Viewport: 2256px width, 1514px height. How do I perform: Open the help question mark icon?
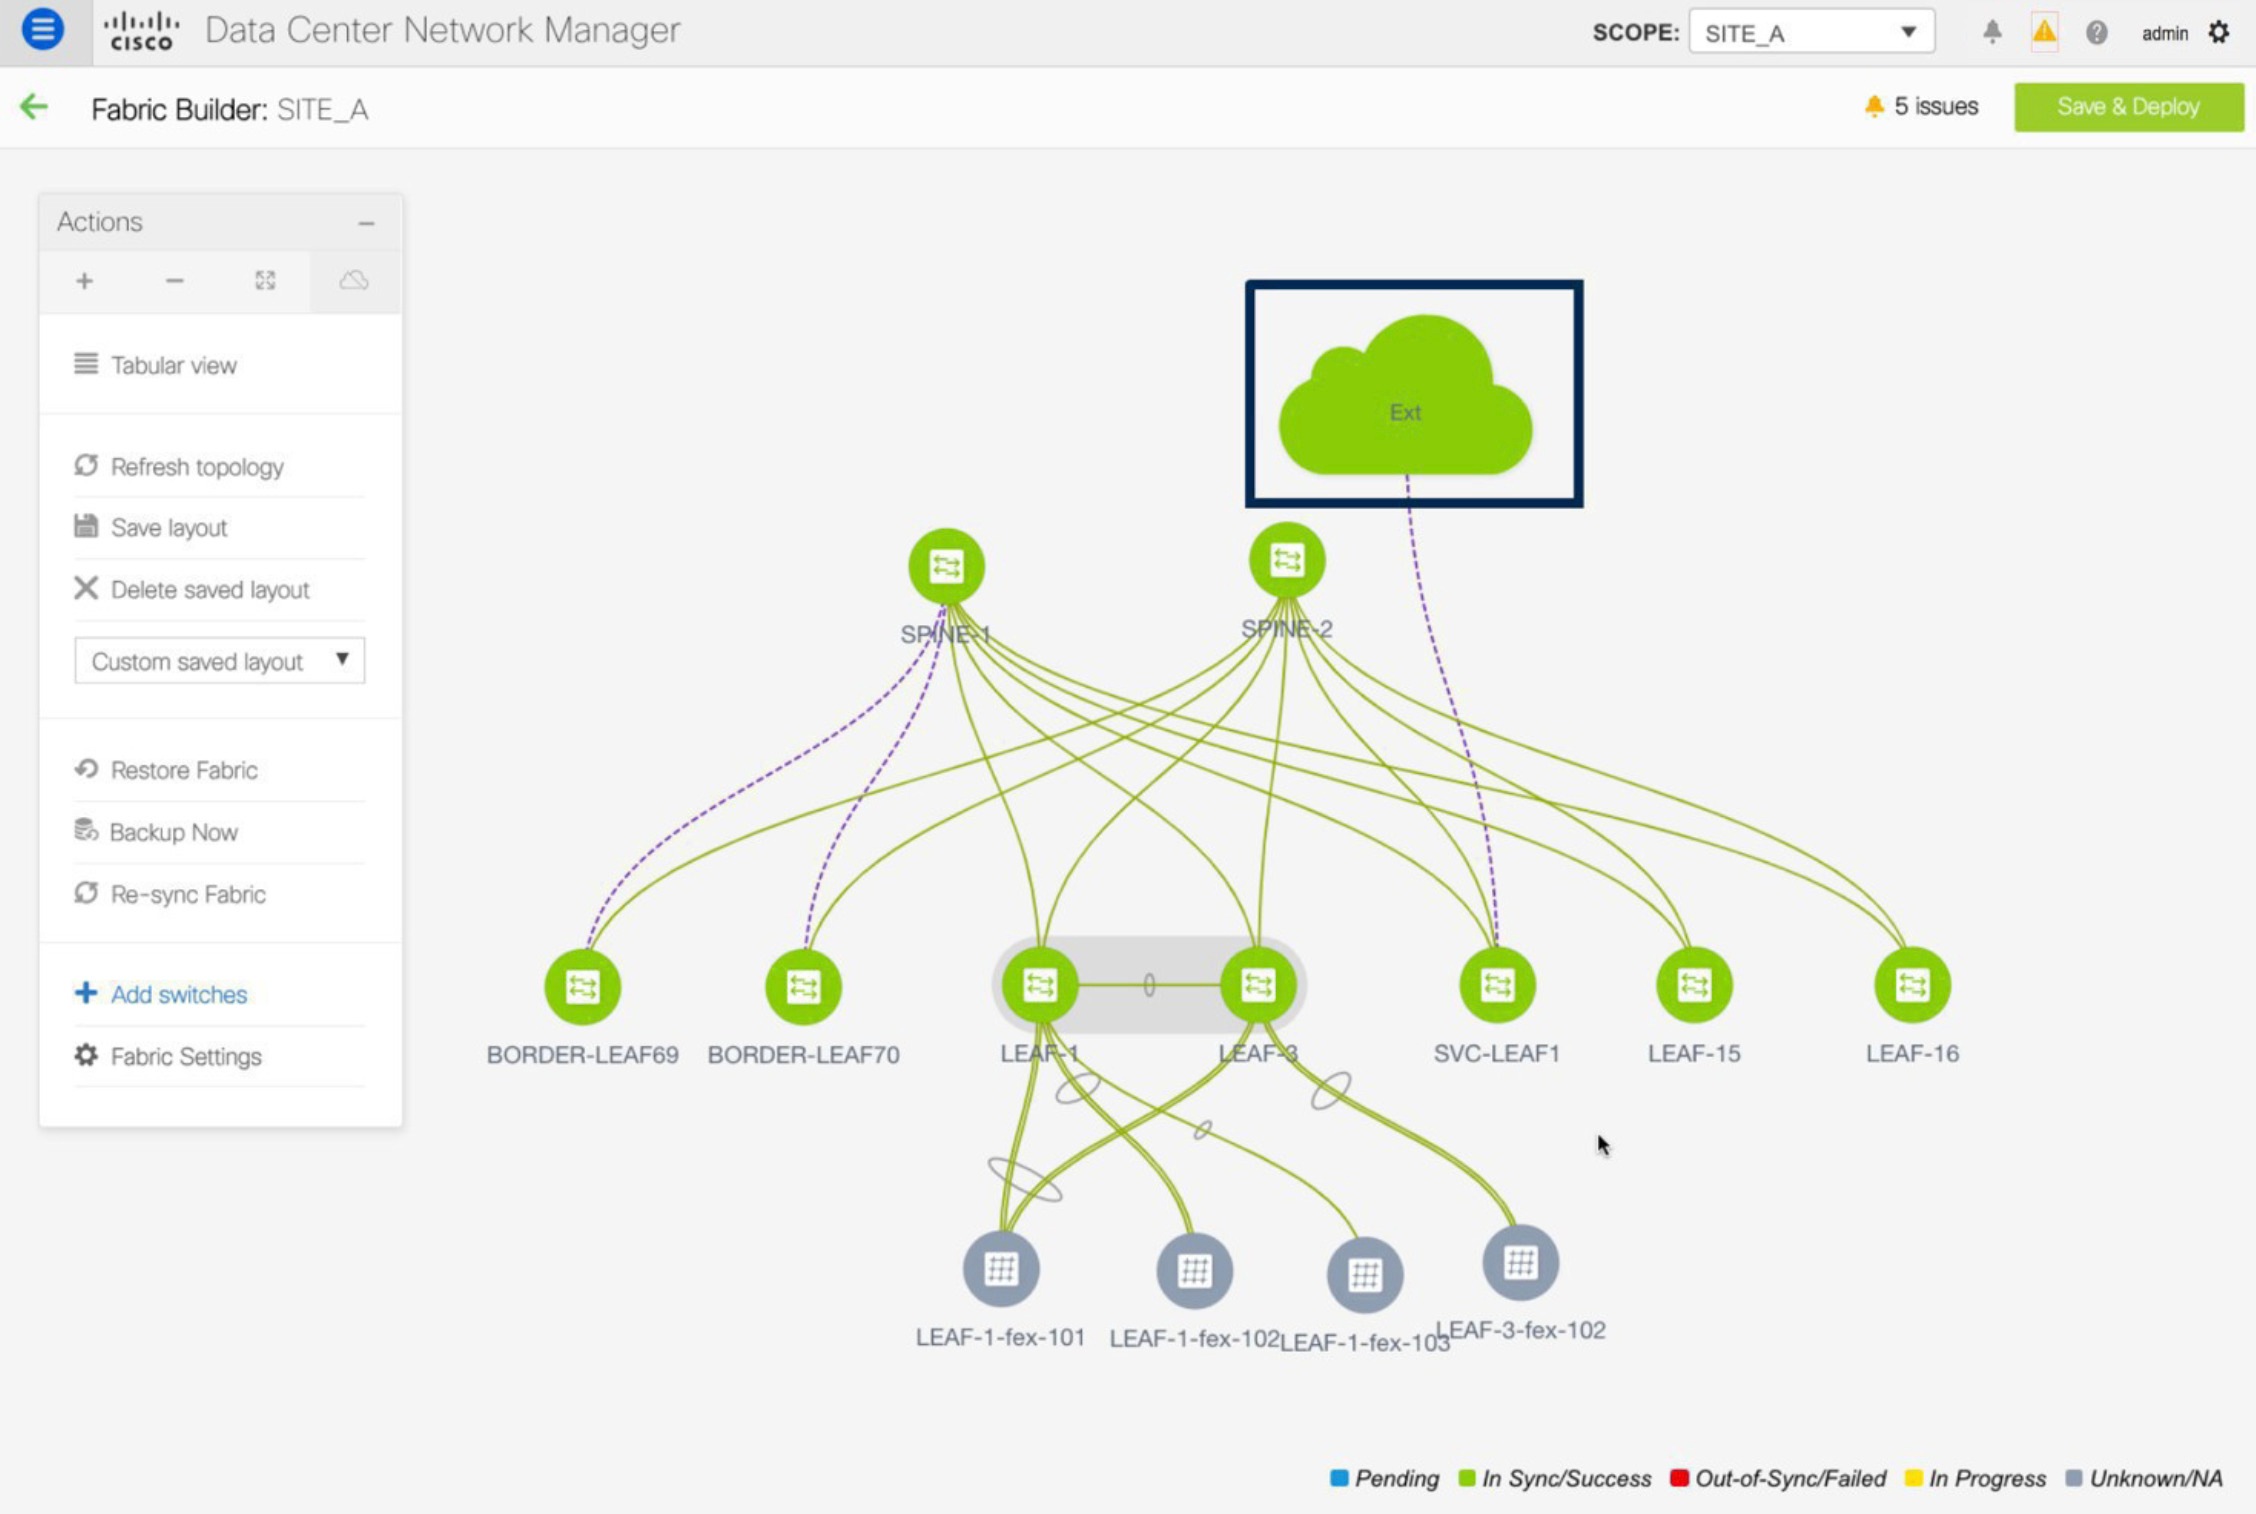2096,33
